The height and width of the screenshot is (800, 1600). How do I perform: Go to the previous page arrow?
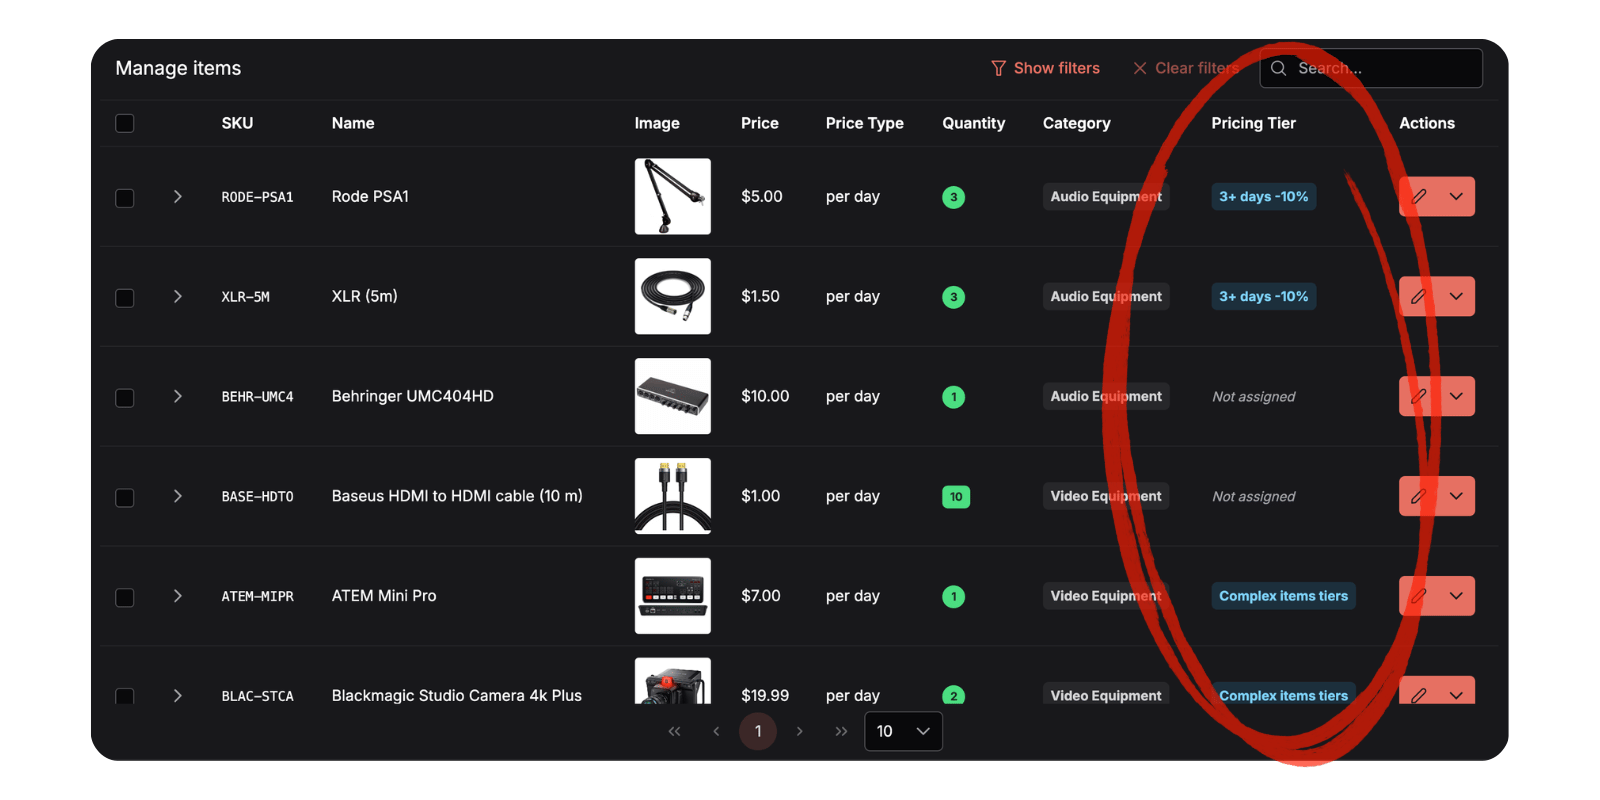716,731
